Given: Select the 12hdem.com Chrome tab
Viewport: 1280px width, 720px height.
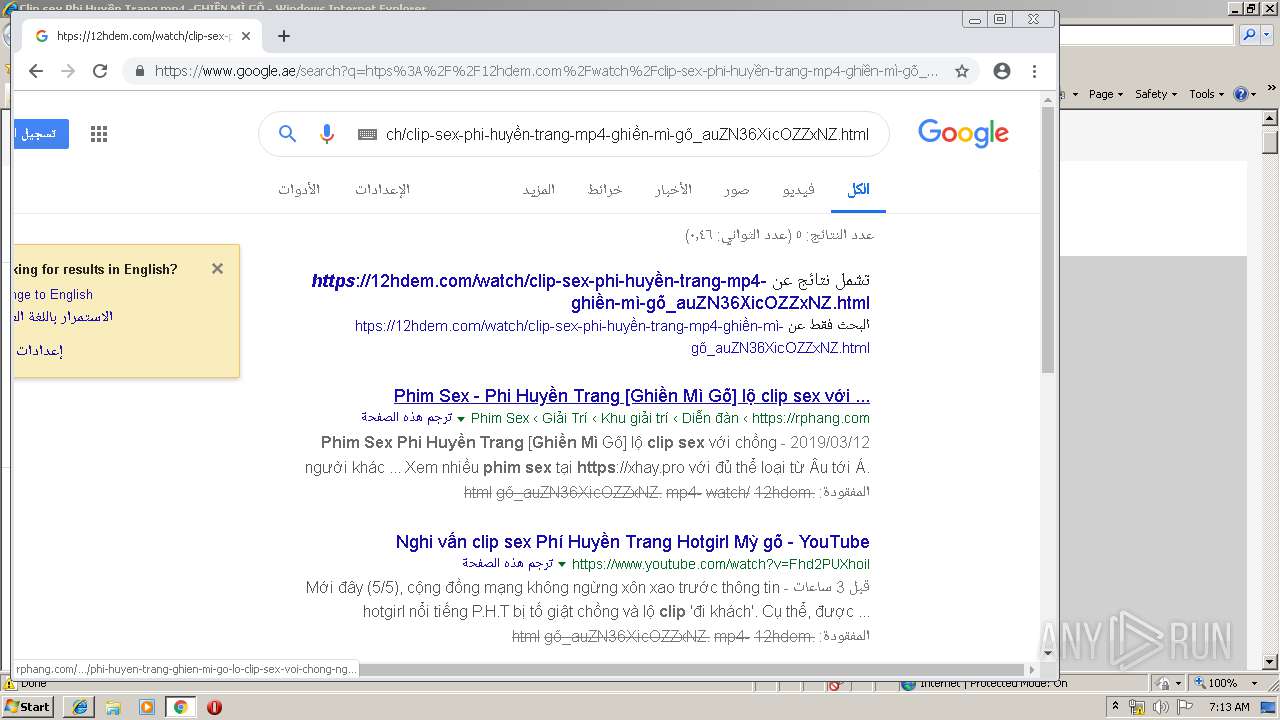Looking at the screenshot, I should coord(141,36).
